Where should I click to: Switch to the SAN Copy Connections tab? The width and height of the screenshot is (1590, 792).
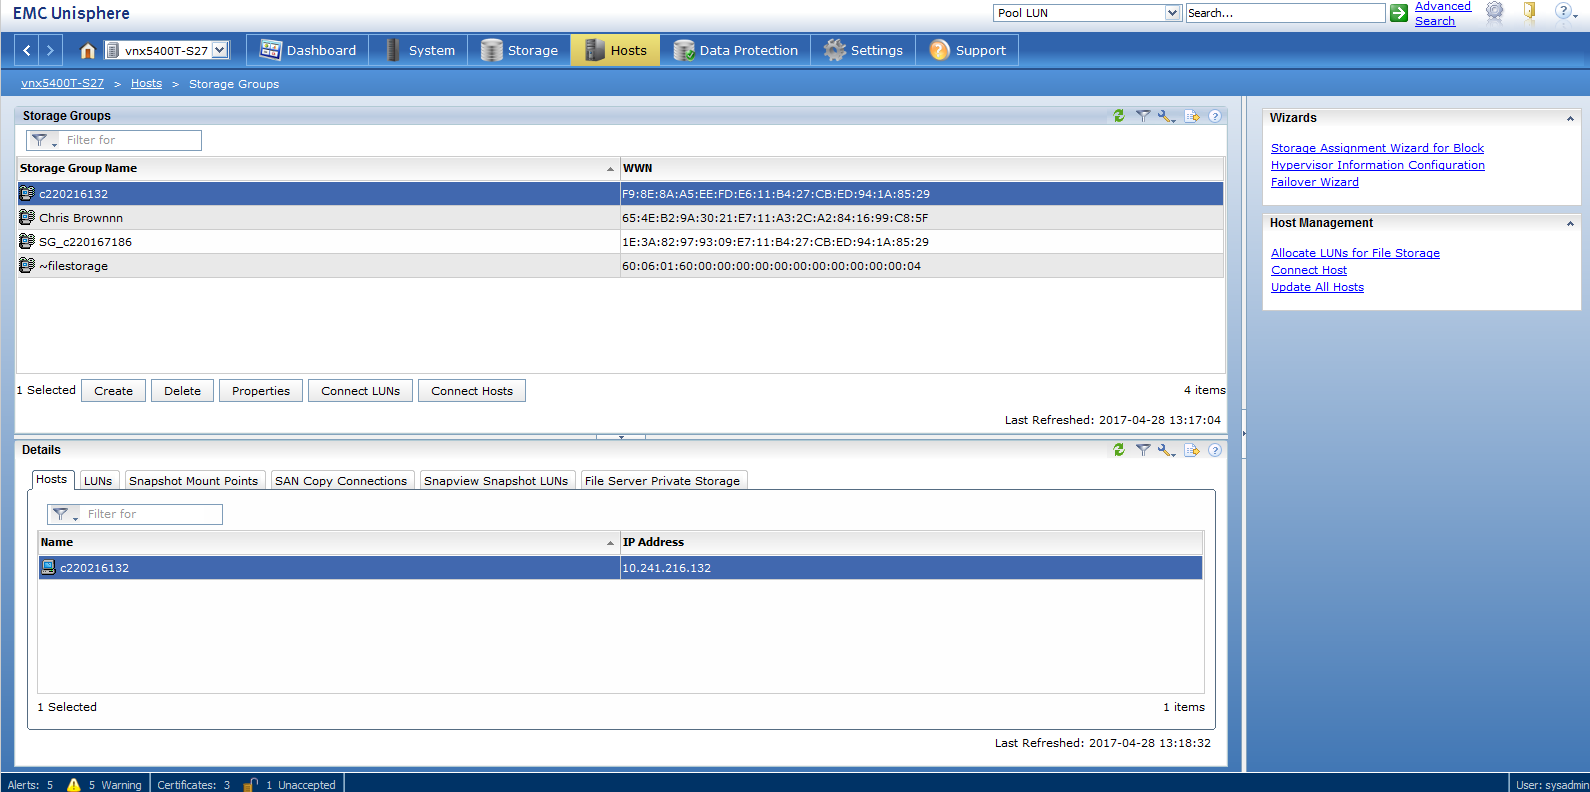click(341, 481)
